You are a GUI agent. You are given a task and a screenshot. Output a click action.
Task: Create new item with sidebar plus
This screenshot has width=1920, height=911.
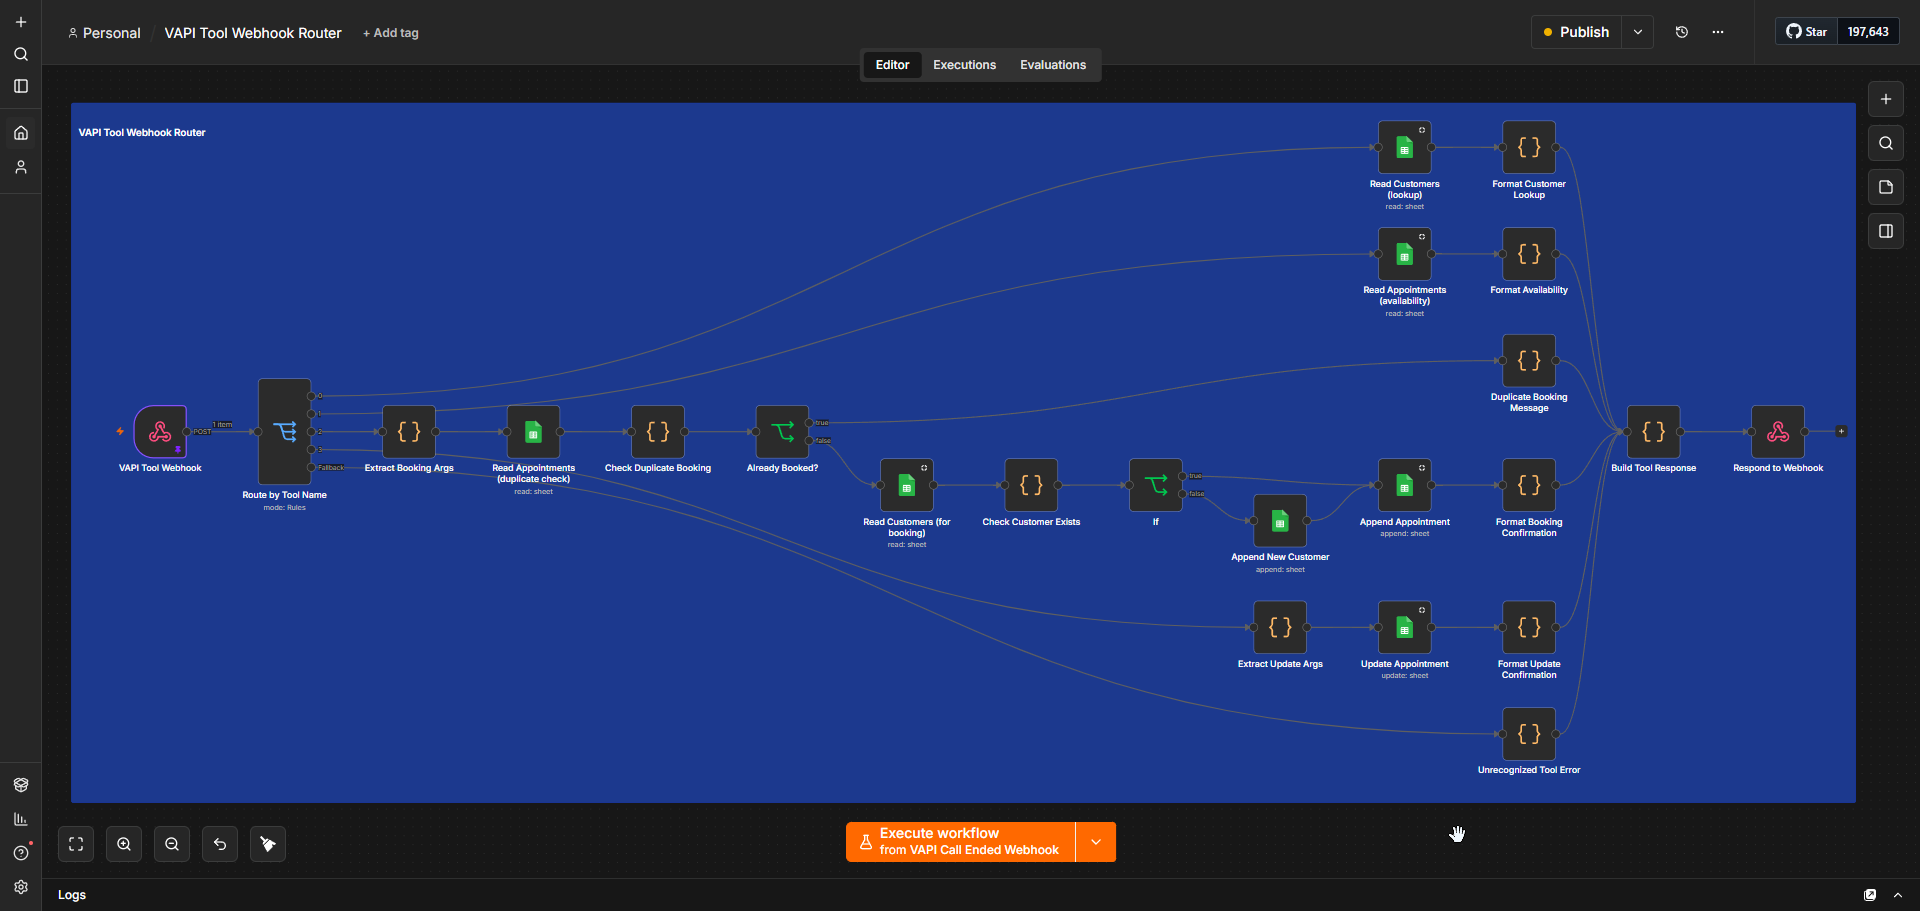pos(21,22)
